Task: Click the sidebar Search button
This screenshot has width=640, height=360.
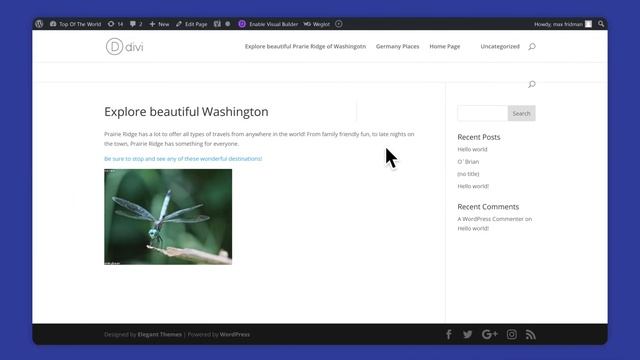Action: coord(522,113)
